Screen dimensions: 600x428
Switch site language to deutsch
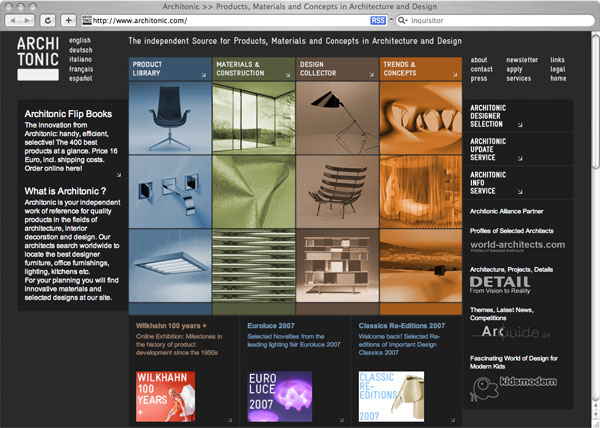(x=80, y=50)
